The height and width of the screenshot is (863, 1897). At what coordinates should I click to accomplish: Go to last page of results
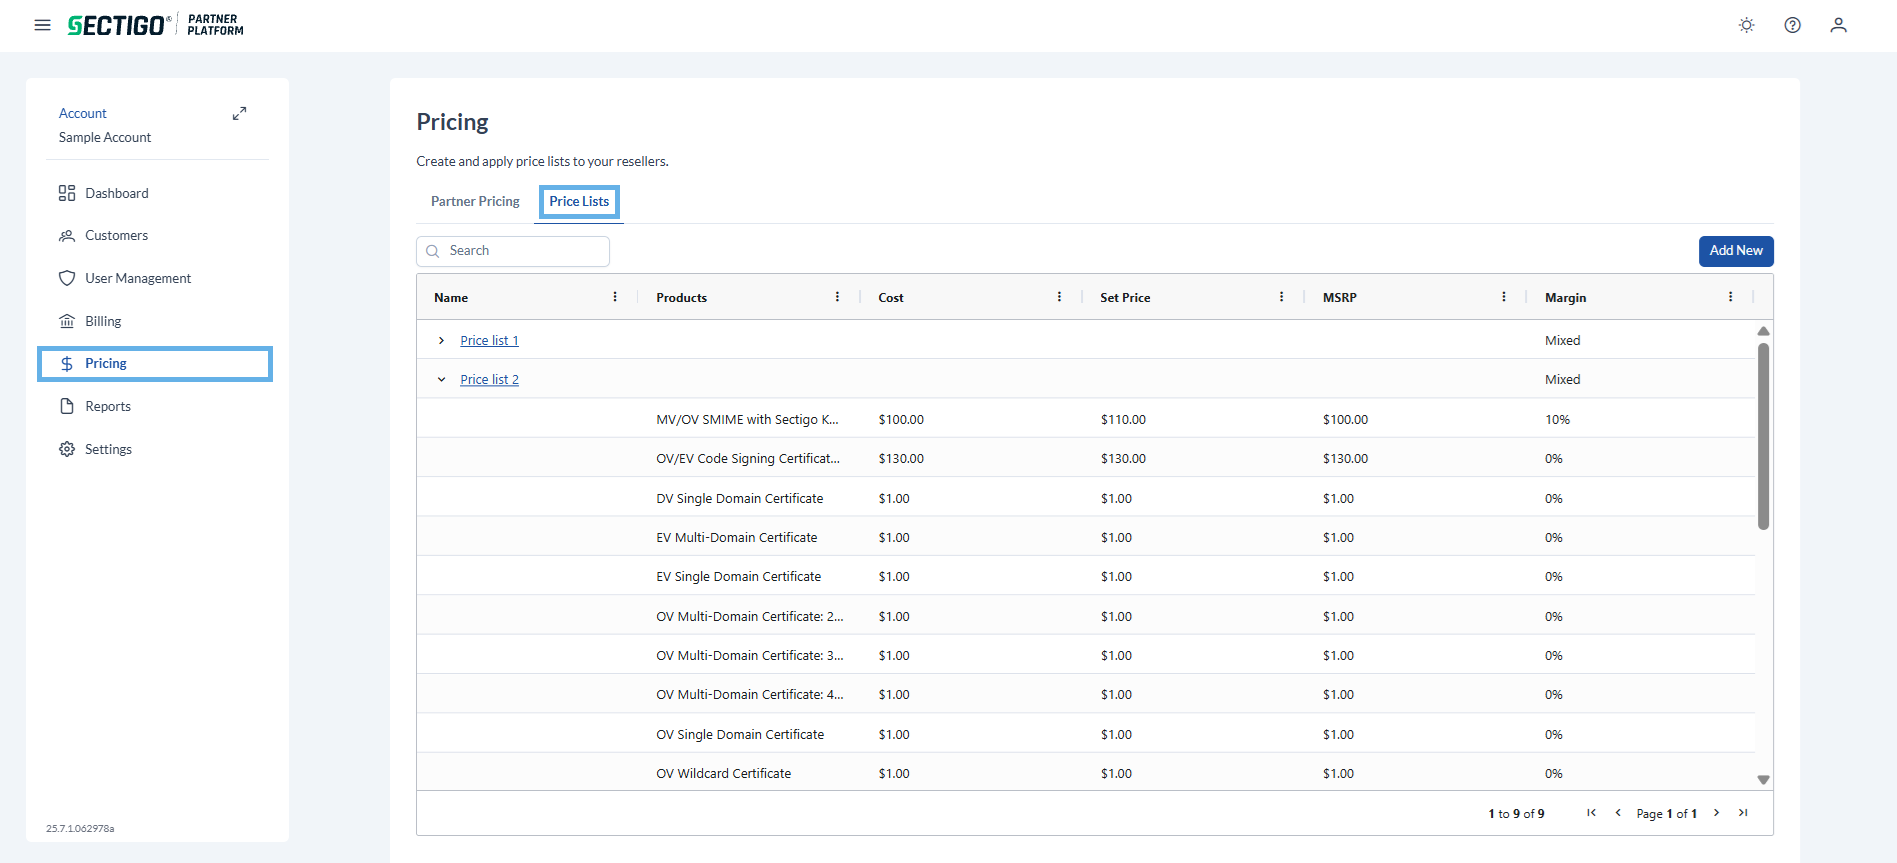tap(1743, 813)
